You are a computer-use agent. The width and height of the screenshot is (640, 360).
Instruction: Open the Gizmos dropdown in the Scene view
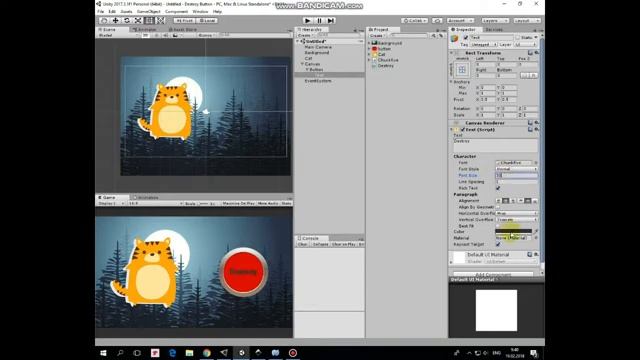pyautogui.click(x=206, y=36)
